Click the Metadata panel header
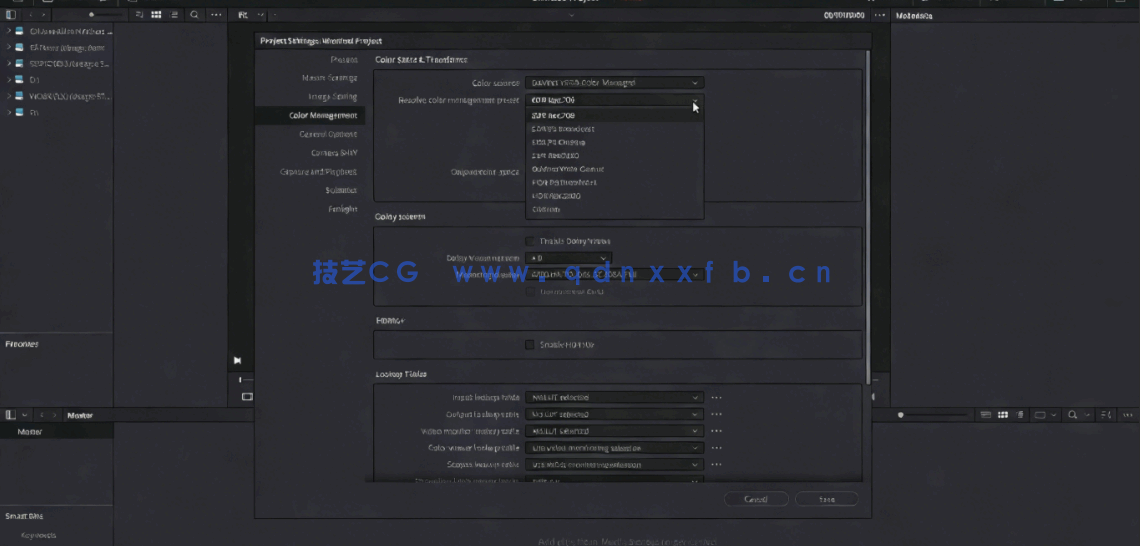 [915, 15]
